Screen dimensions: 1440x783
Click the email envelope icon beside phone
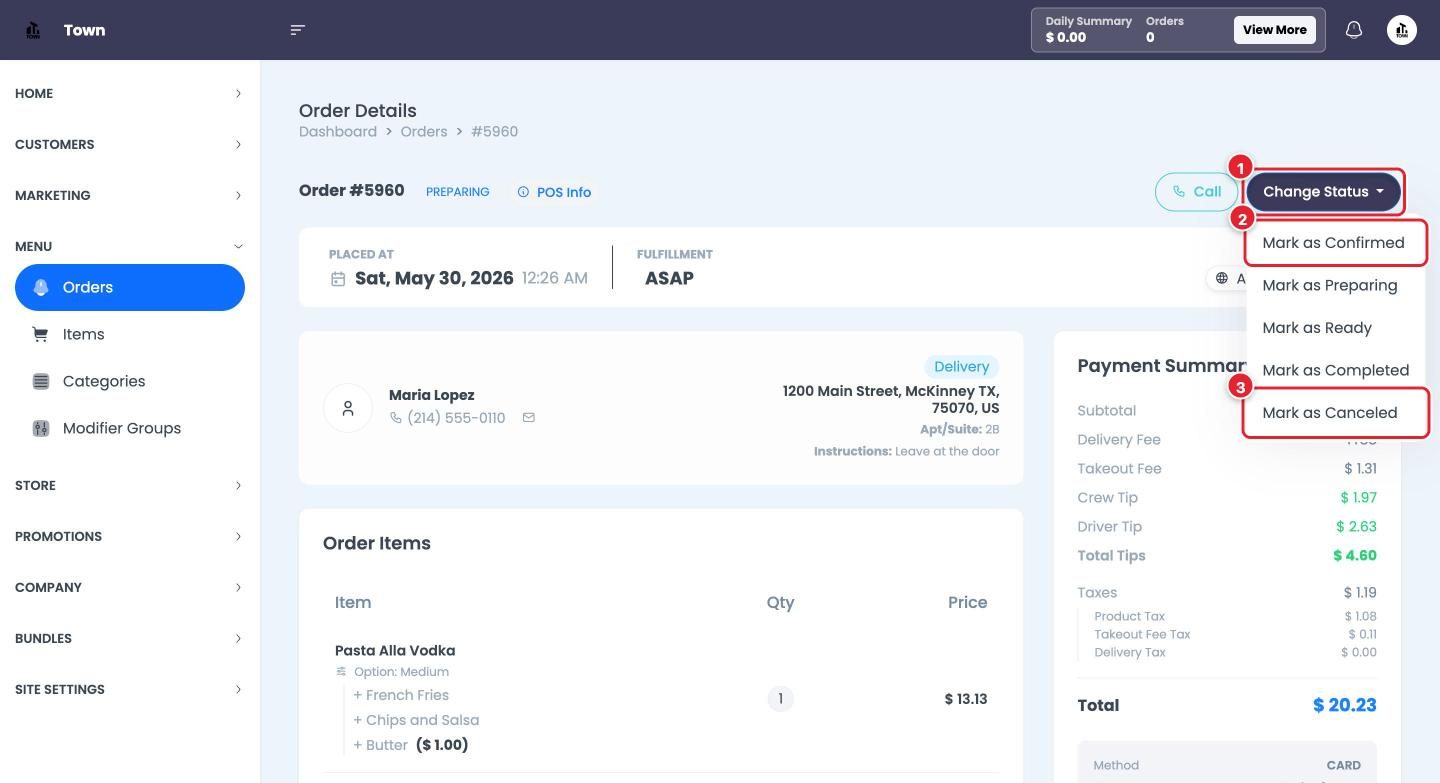[x=529, y=418]
